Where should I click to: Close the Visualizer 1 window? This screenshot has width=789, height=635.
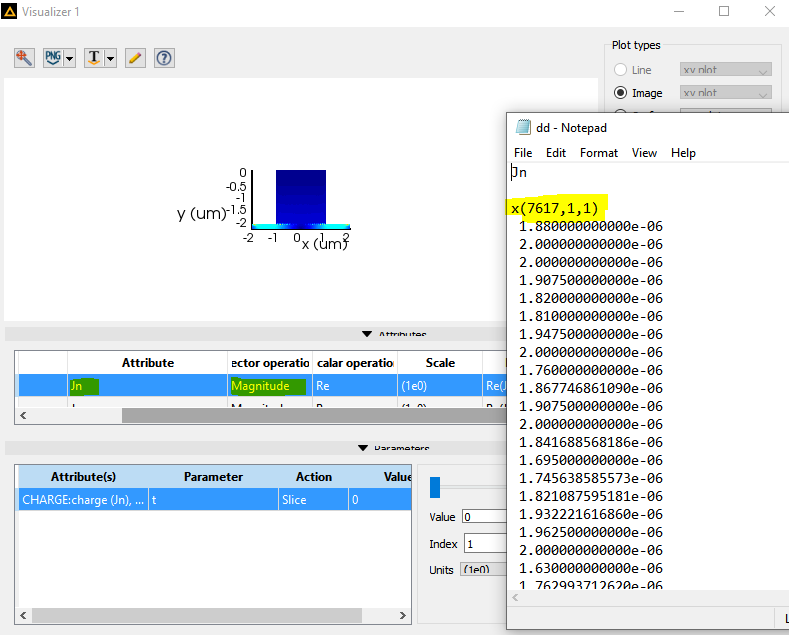(769, 11)
